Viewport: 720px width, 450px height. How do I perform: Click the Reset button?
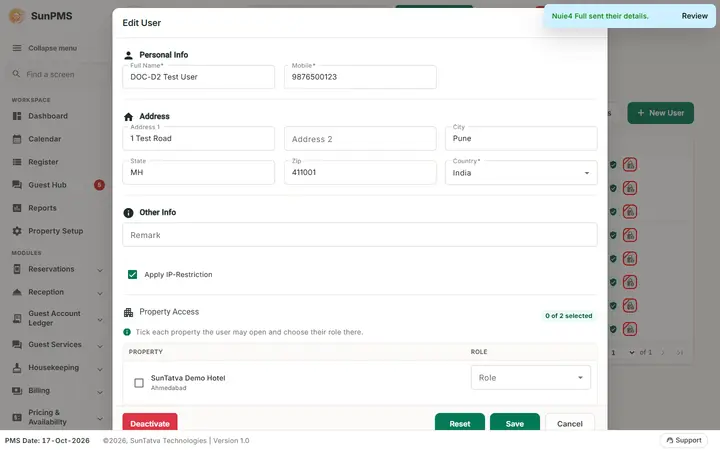tap(460, 423)
